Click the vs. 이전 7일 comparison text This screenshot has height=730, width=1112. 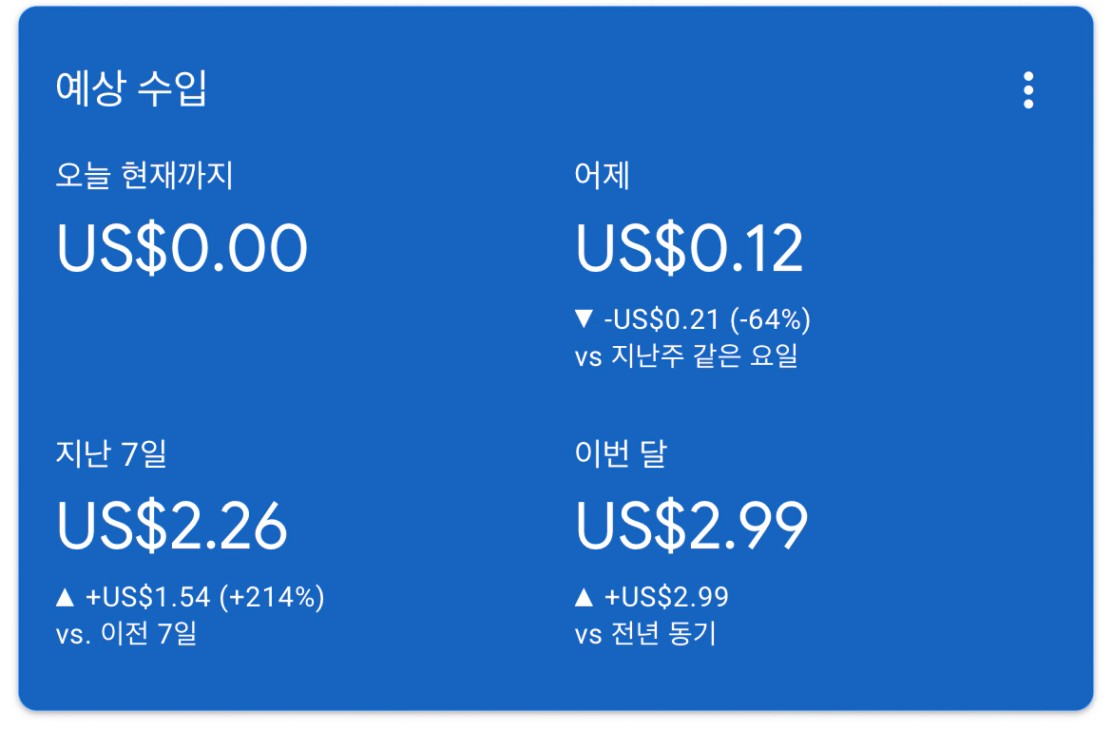click(x=126, y=634)
